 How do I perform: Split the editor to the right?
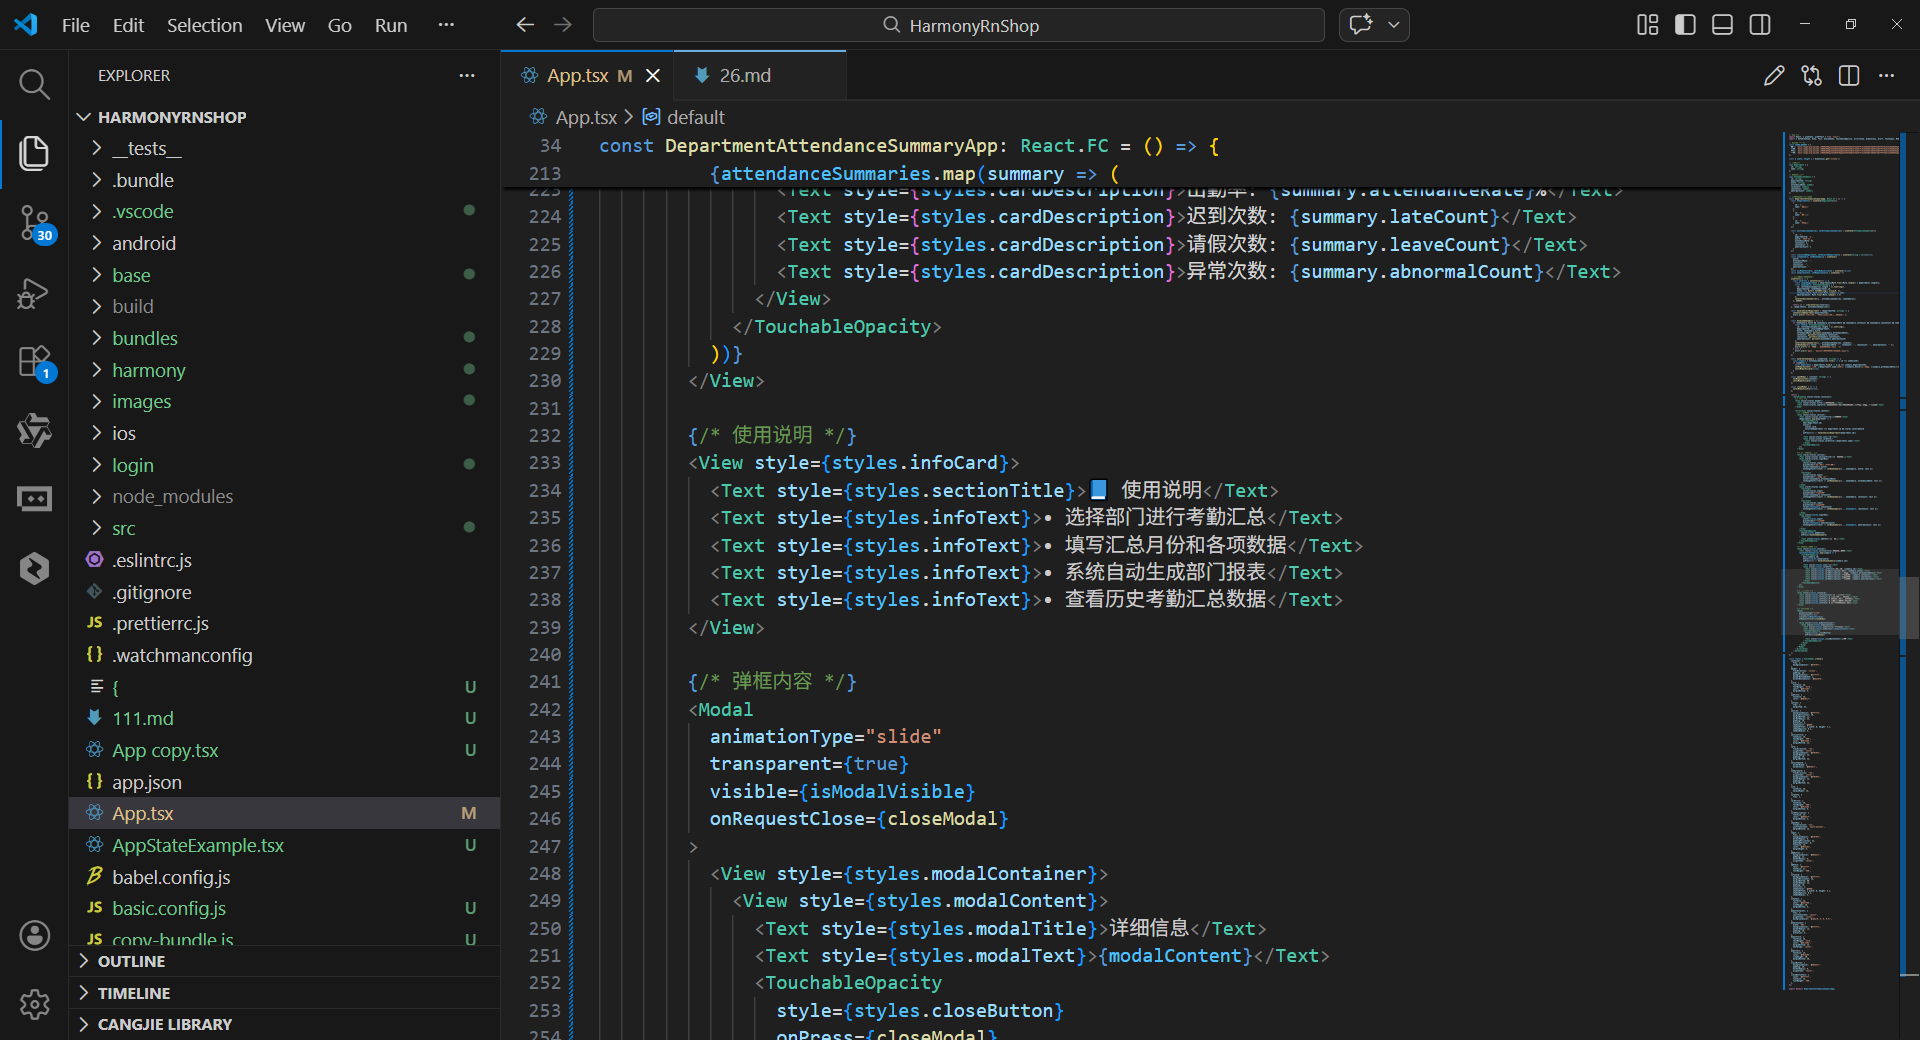pyautogui.click(x=1849, y=76)
